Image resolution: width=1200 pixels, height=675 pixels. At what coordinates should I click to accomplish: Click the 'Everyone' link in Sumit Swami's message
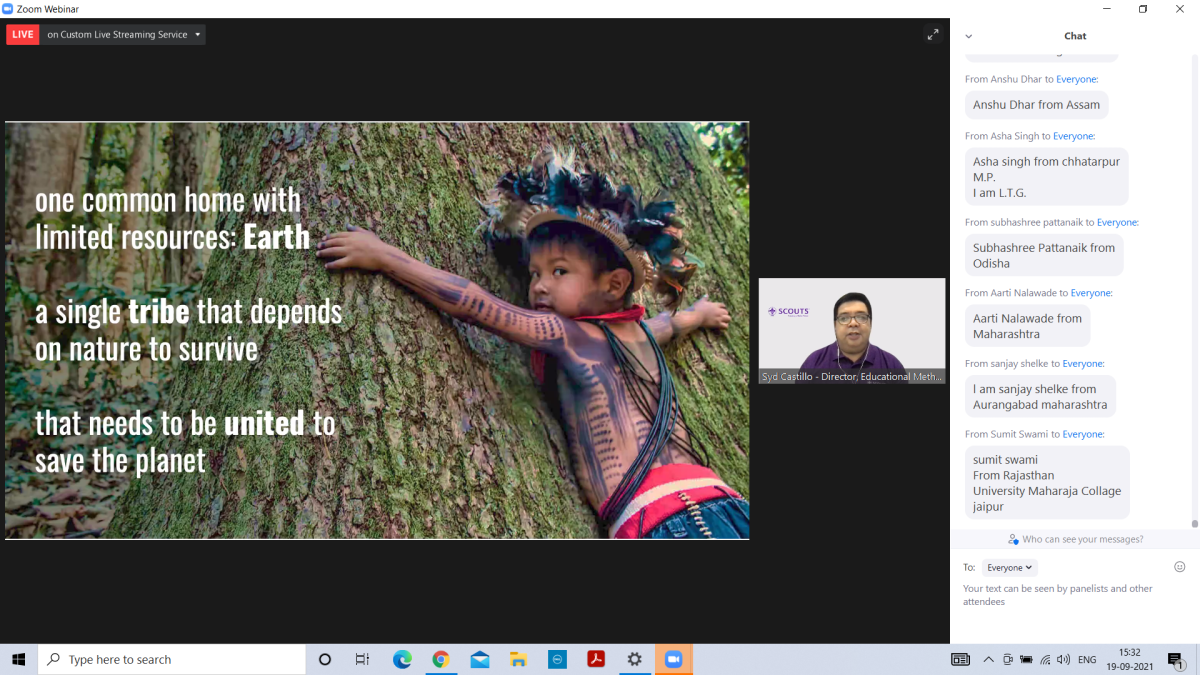click(x=1083, y=434)
